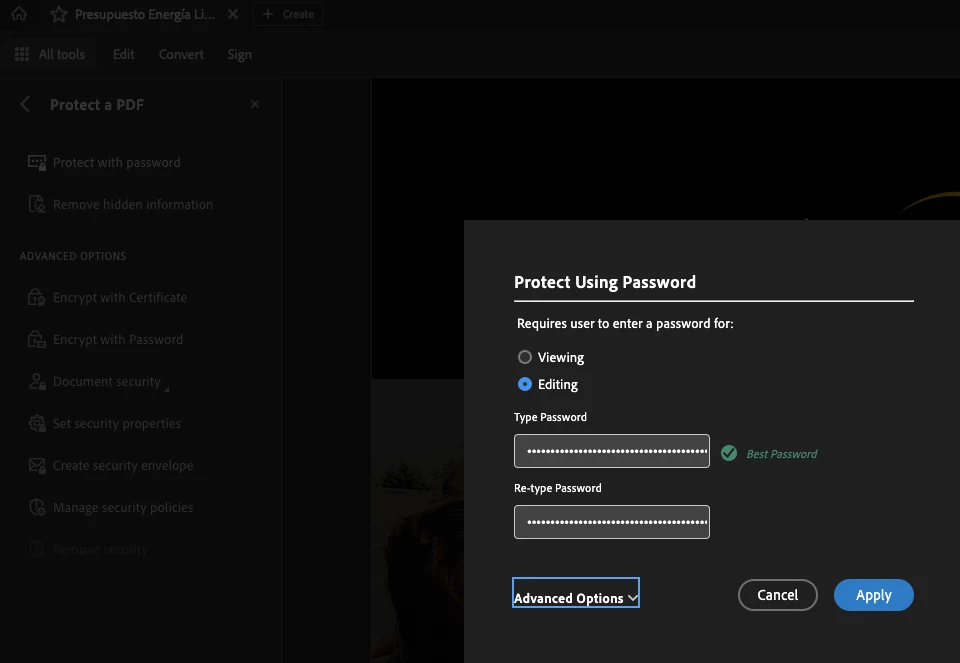Select Protect with password option
Screen dimensions: 960x663
click(116, 162)
